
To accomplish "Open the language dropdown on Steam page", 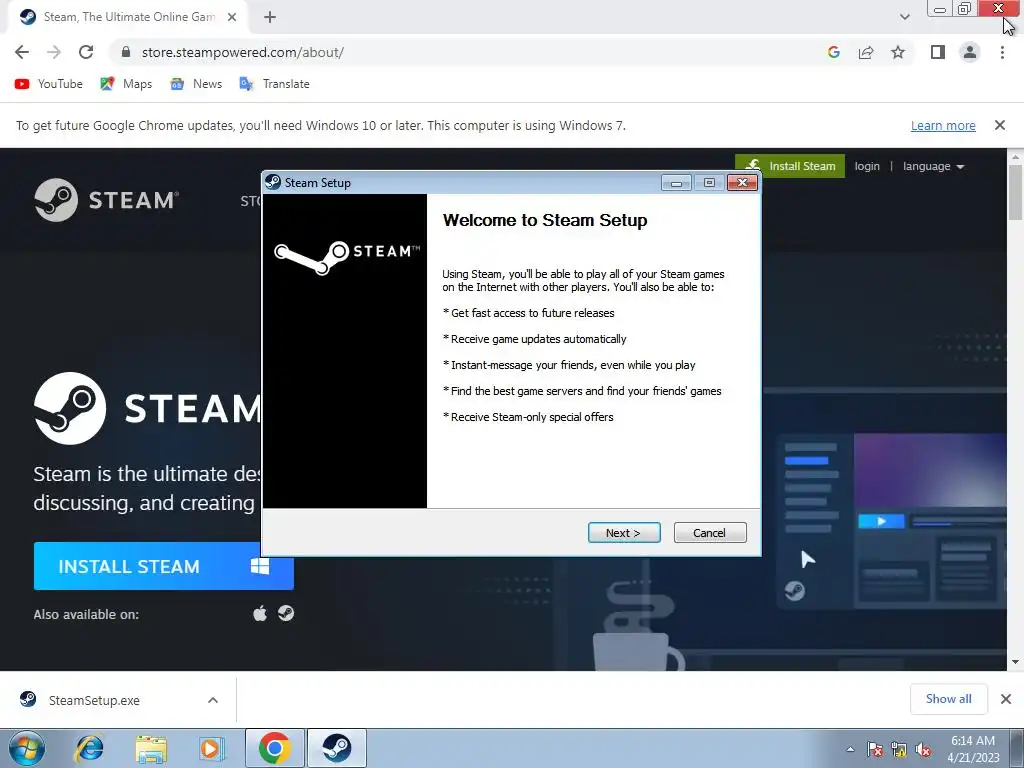I will (933, 166).
